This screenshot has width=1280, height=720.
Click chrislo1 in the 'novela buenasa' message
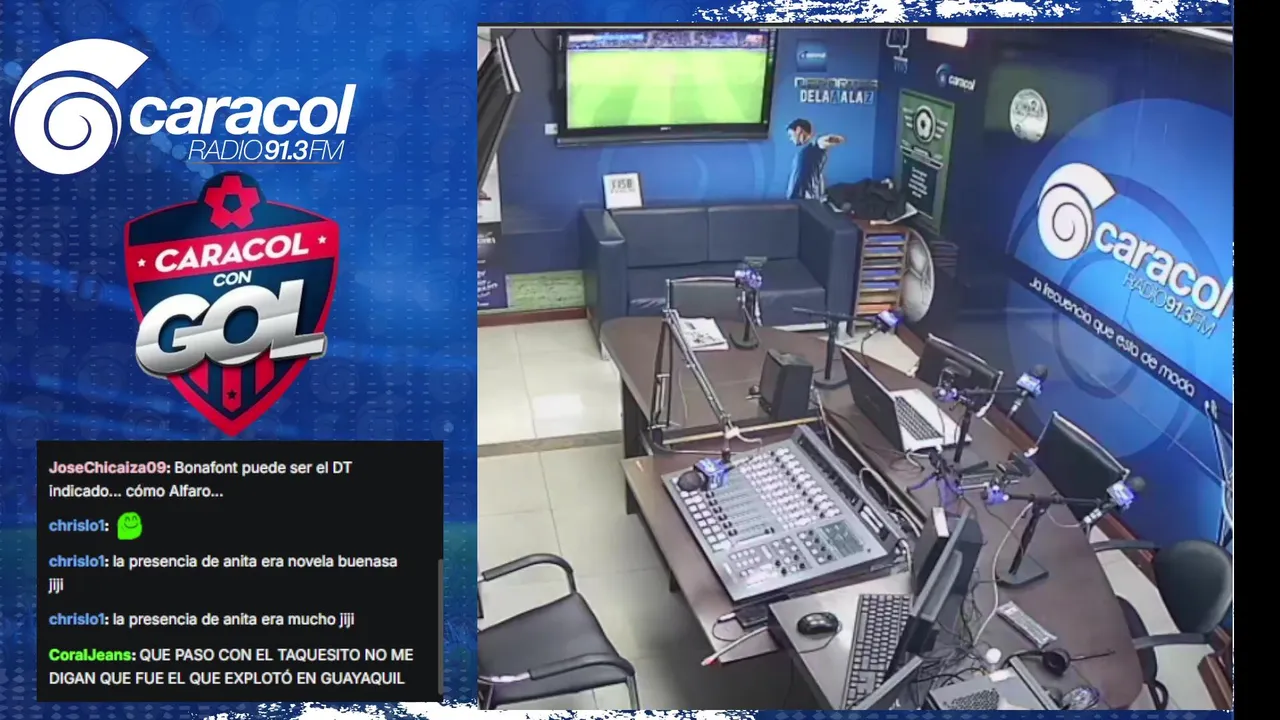click(78, 561)
